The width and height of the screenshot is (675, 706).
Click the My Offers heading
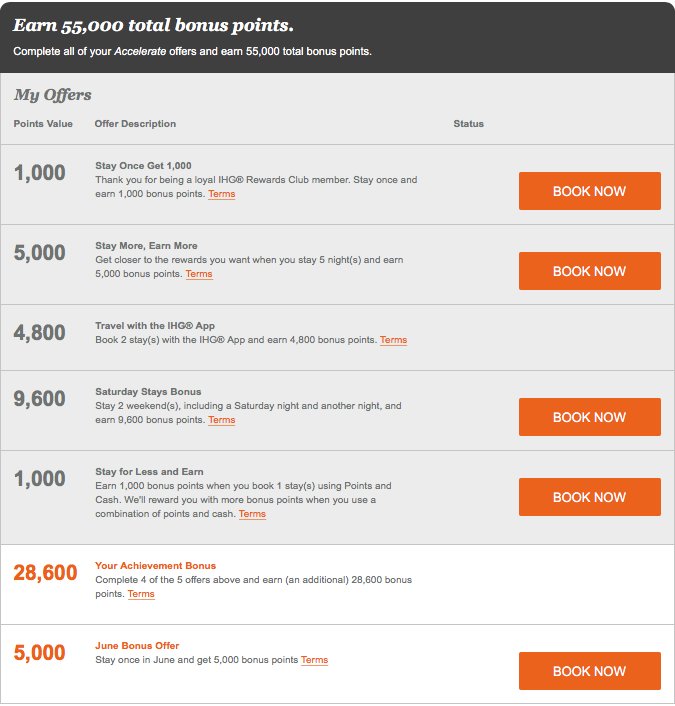tap(52, 95)
